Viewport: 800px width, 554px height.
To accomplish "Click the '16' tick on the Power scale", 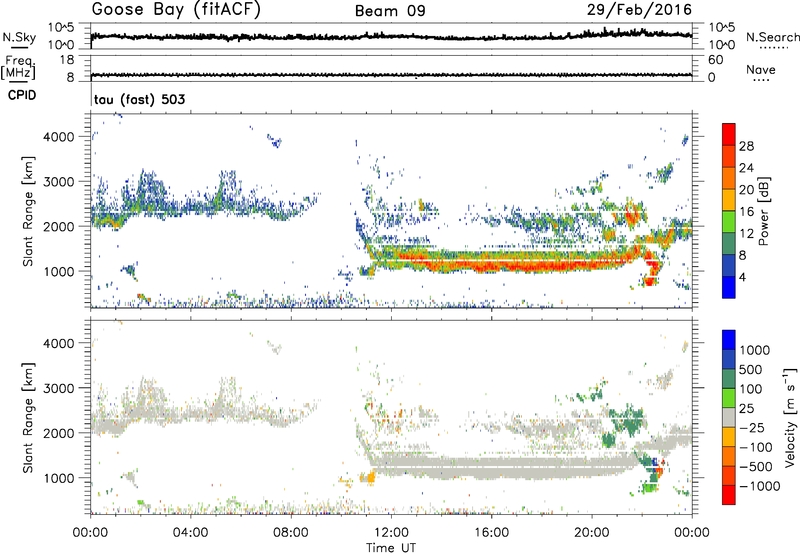I will pos(746,212).
